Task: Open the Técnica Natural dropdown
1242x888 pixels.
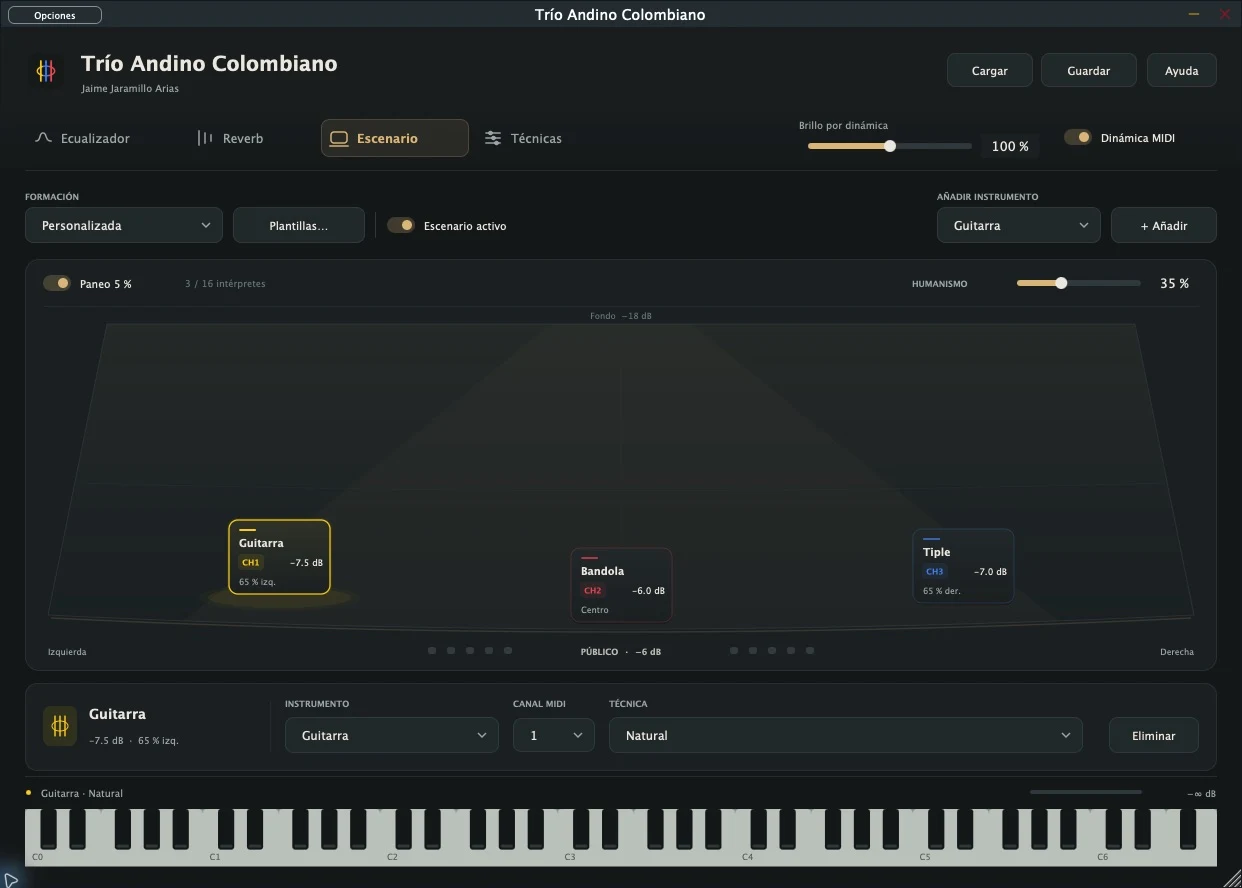Action: point(846,735)
